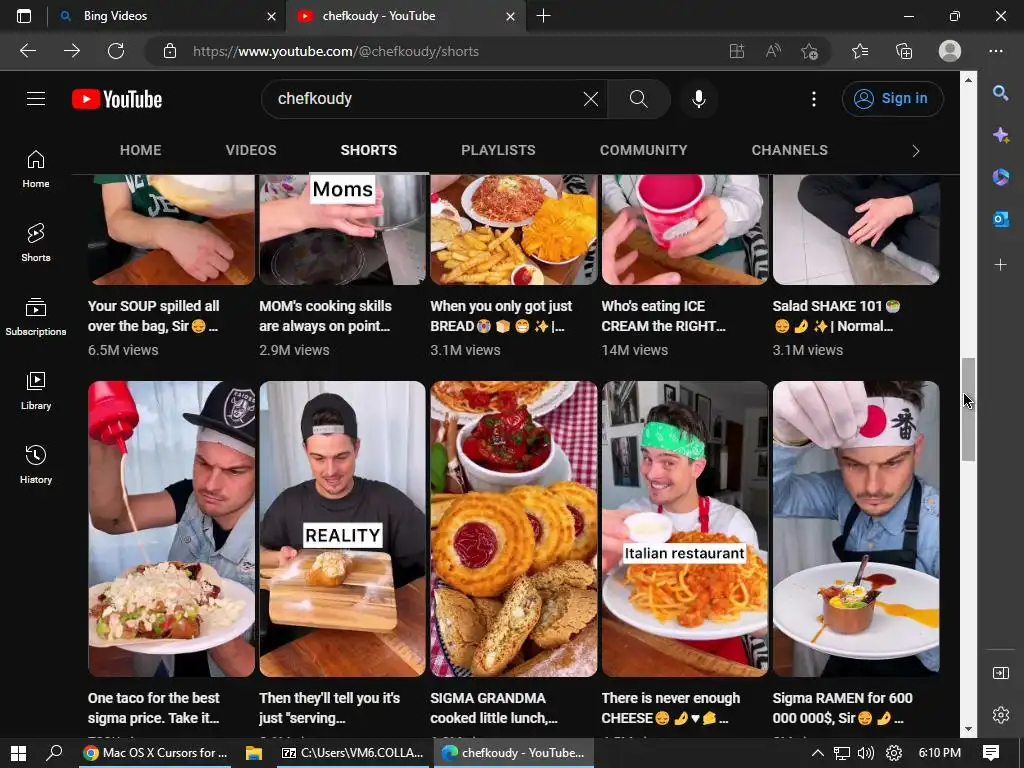The image size is (1024, 768).
Task: Open Windows taskbar search
Action: tap(54, 753)
